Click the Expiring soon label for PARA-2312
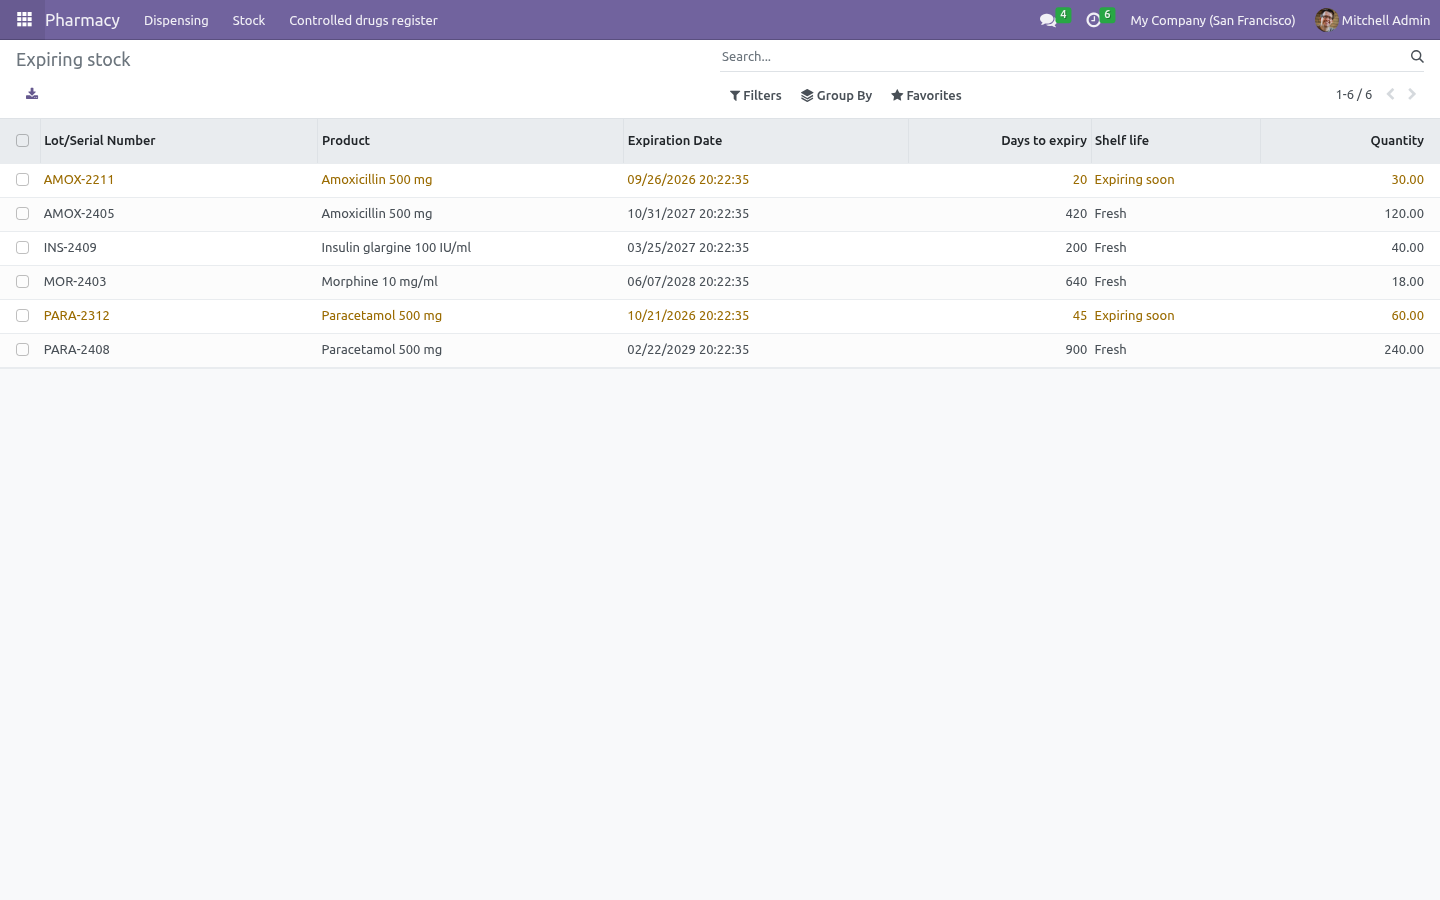Image resolution: width=1440 pixels, height=900 pixels. (x=1135, y=316)
